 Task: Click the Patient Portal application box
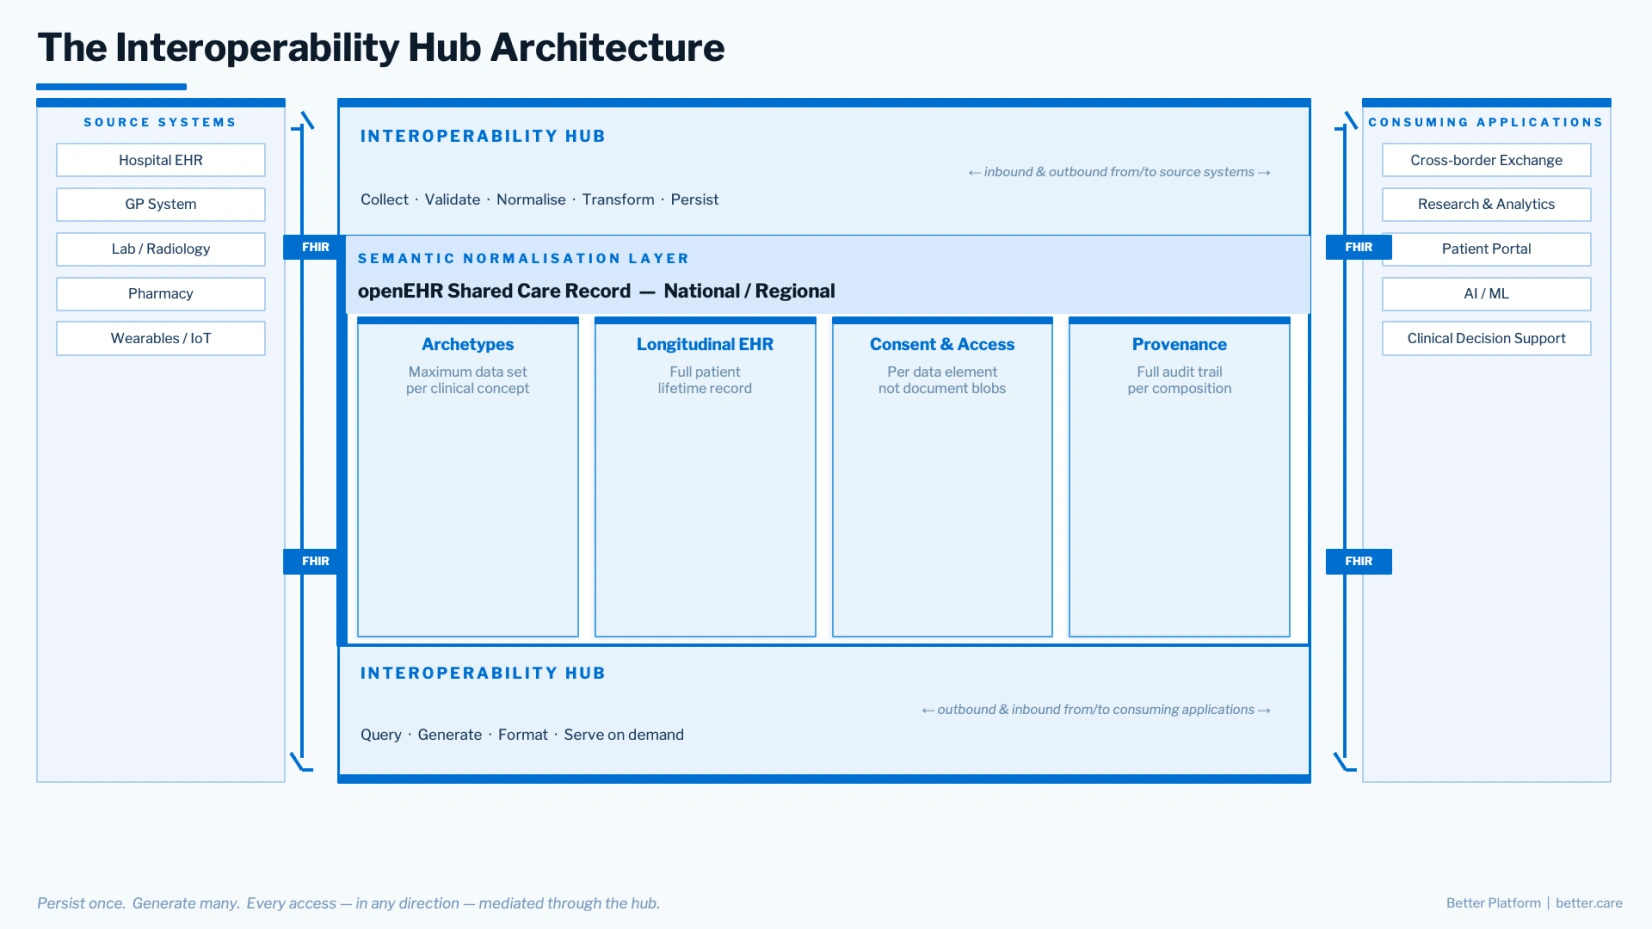(1486, 249)
